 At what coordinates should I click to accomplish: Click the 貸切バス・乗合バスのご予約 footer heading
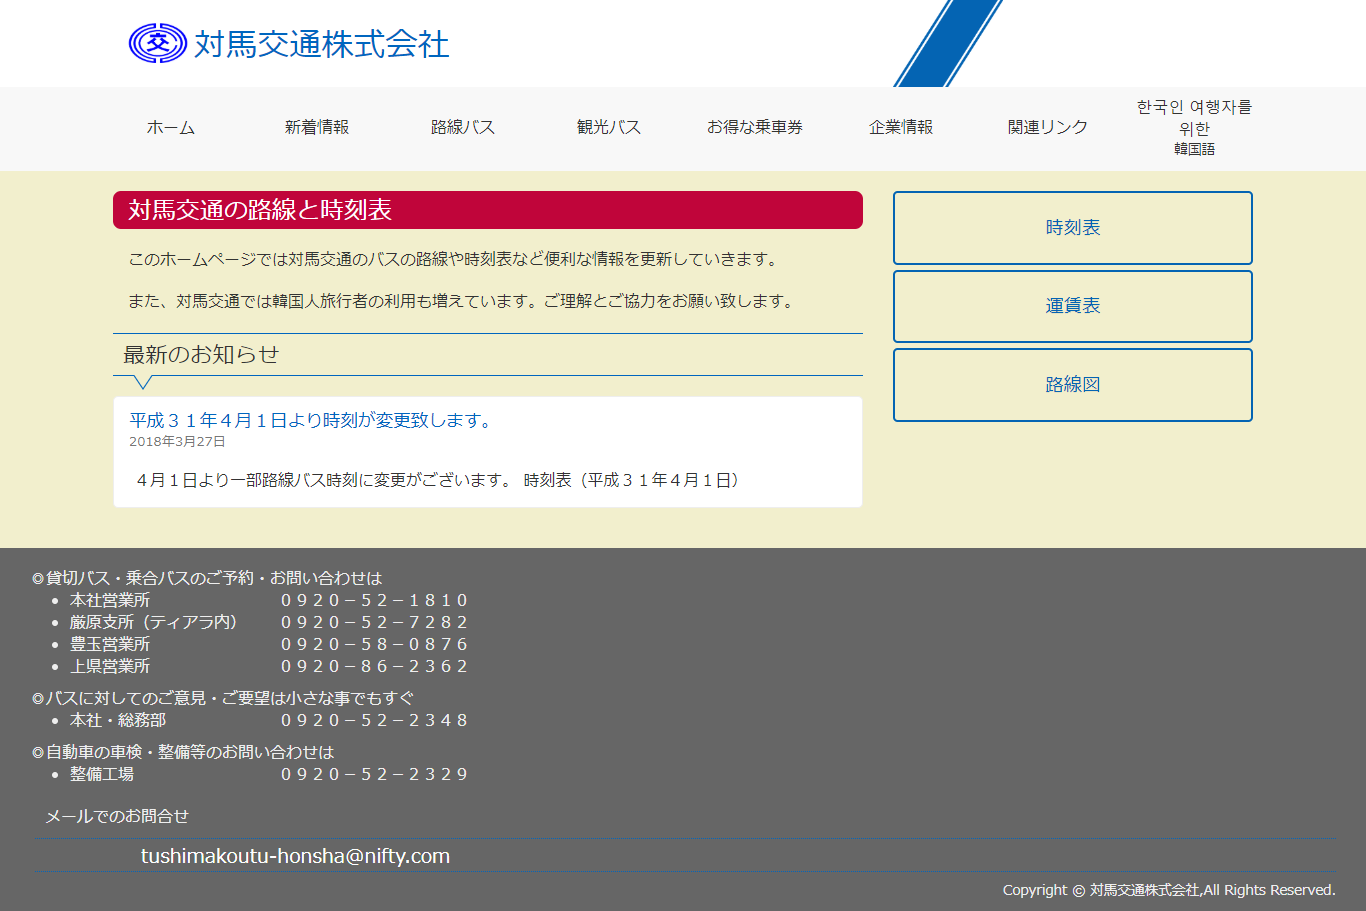[x=207, y=578]
